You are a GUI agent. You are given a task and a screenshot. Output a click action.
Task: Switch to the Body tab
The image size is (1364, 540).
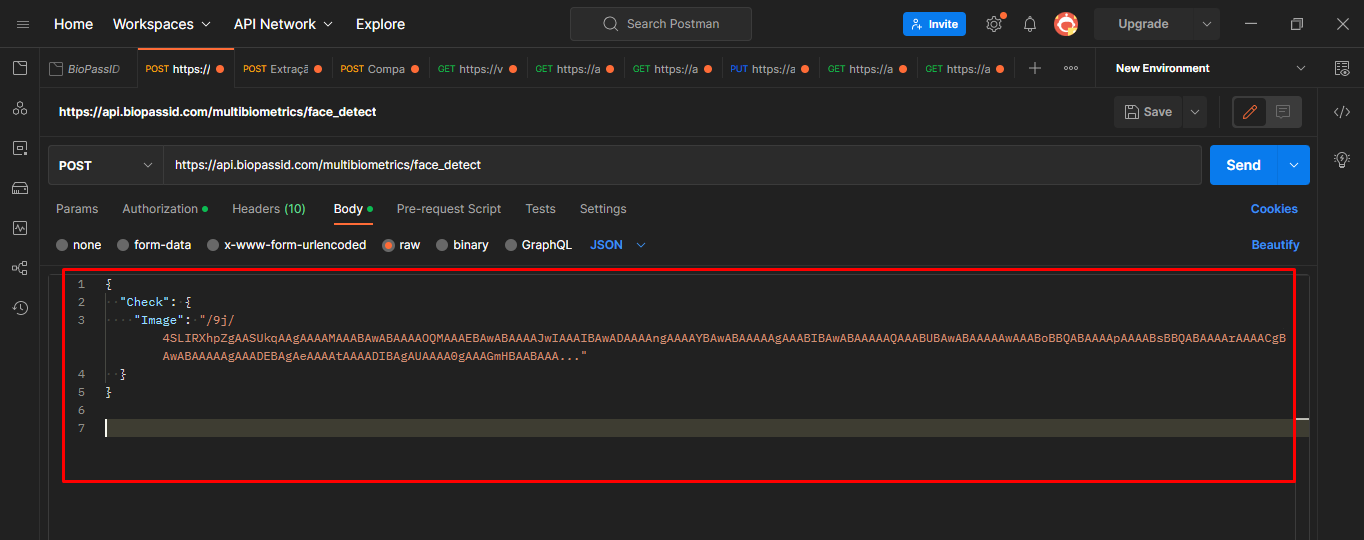pos(353,209)
